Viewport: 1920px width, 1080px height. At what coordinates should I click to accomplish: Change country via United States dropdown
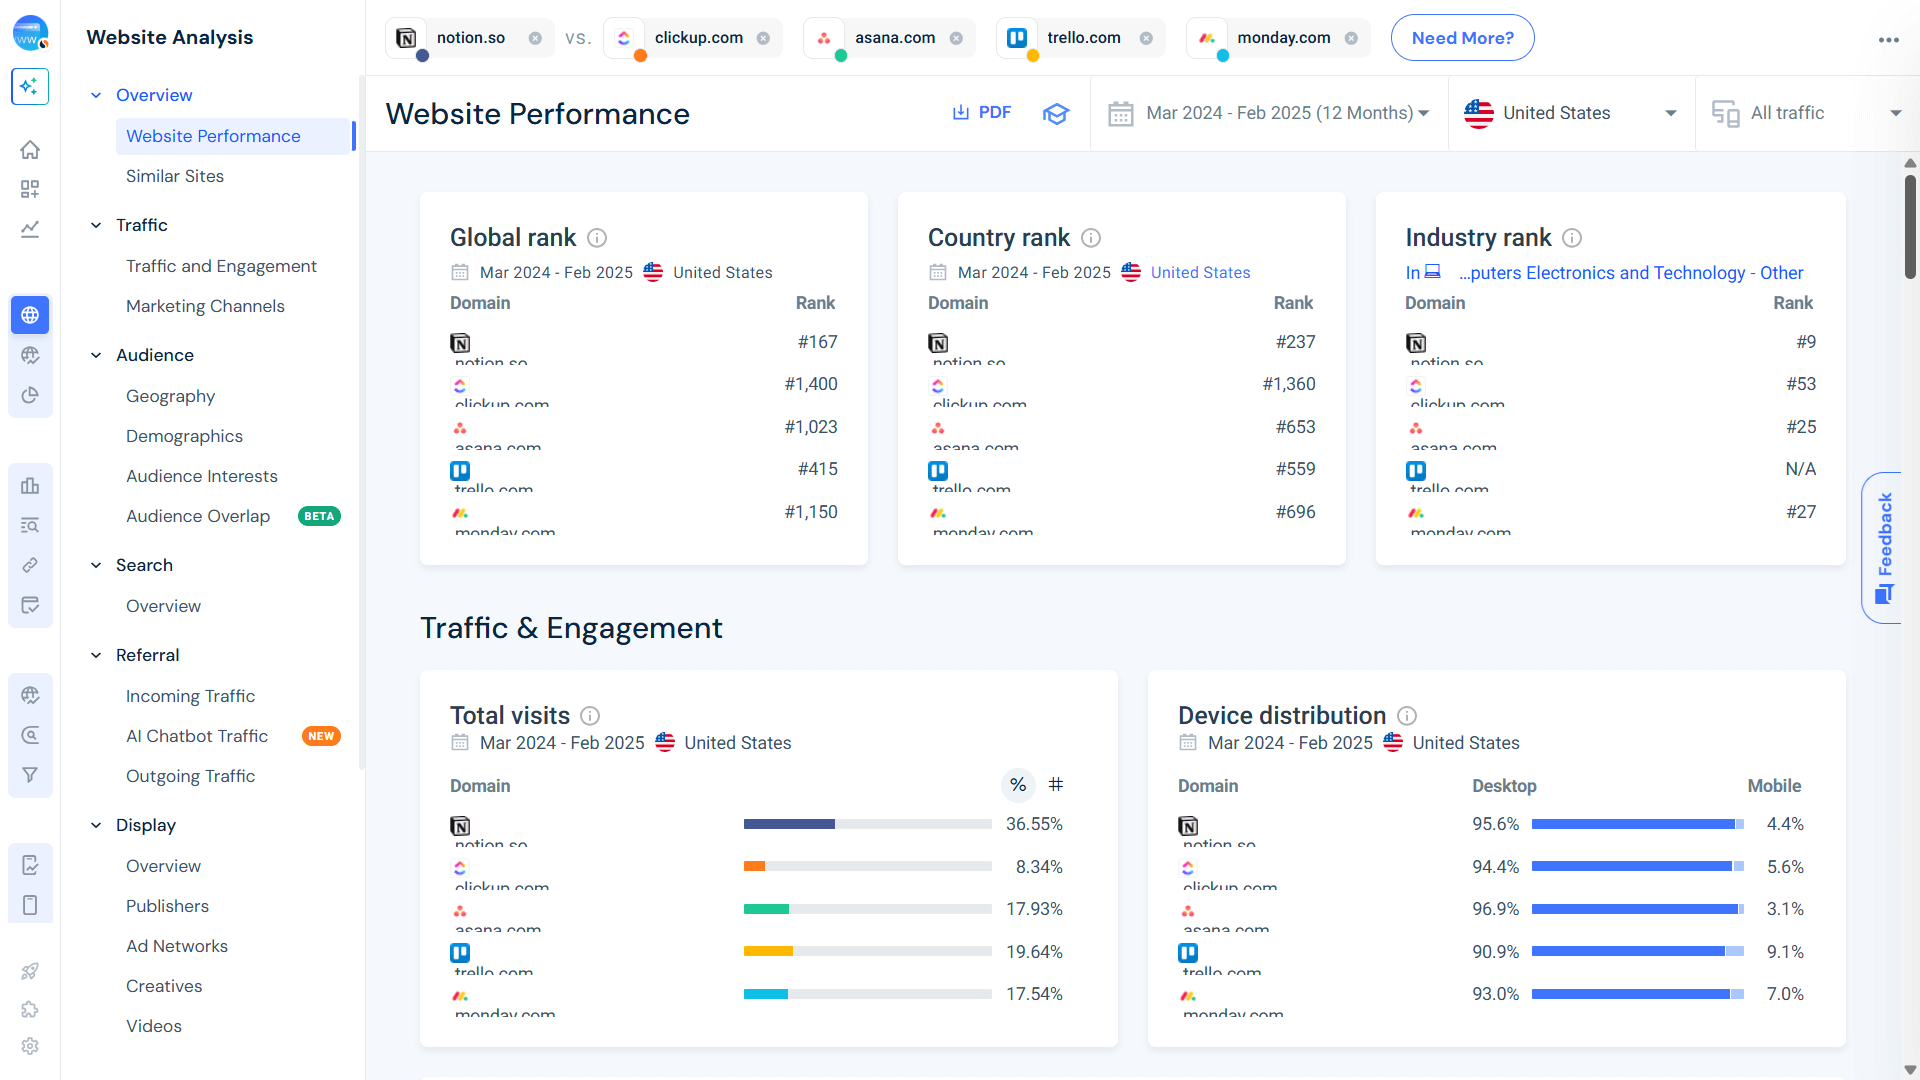coord(1570,112)
